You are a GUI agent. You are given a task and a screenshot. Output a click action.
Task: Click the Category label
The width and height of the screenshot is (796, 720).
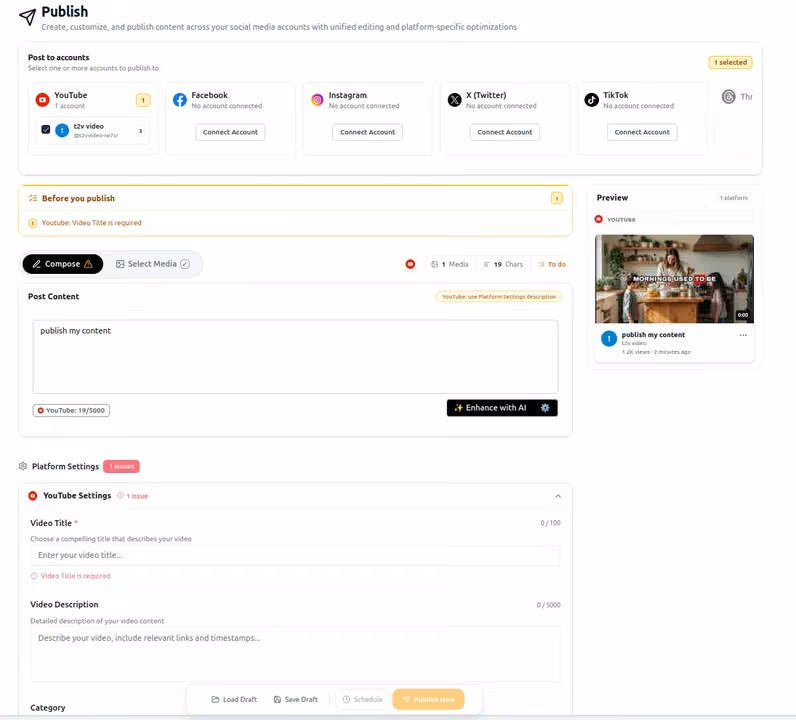(x=48, y=708)
